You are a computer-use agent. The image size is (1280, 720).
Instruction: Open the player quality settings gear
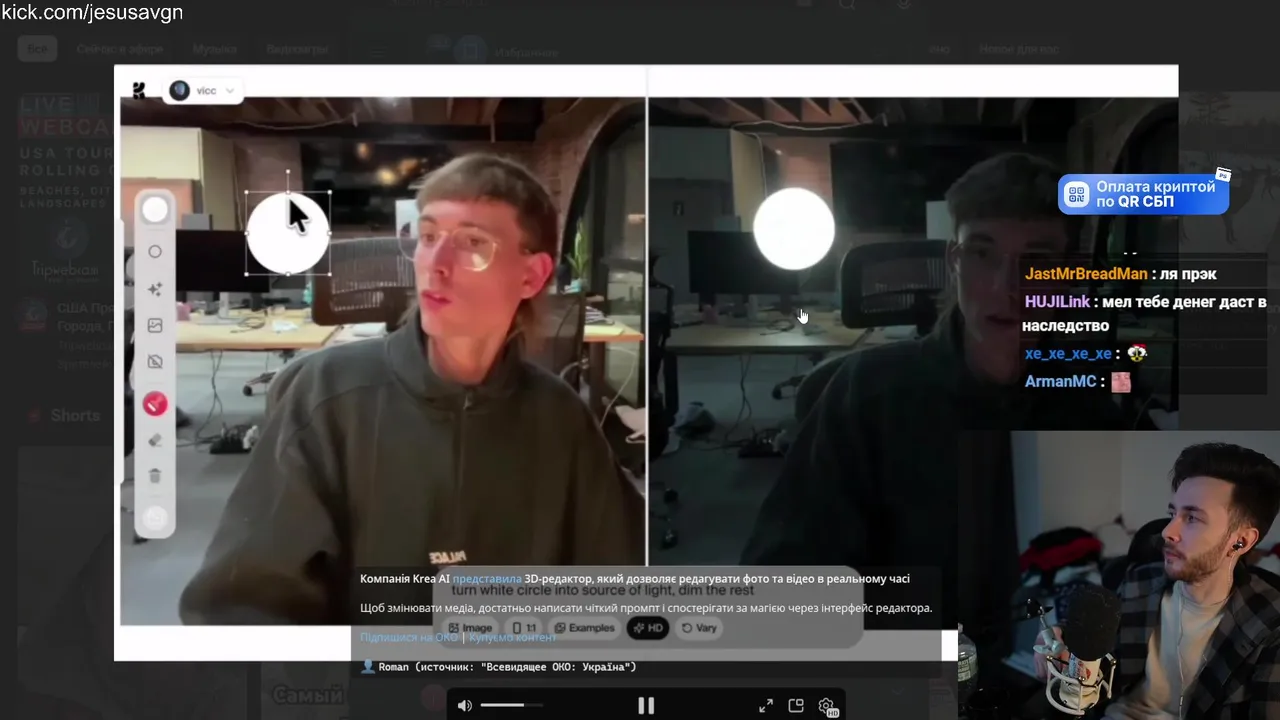[827, 706]
